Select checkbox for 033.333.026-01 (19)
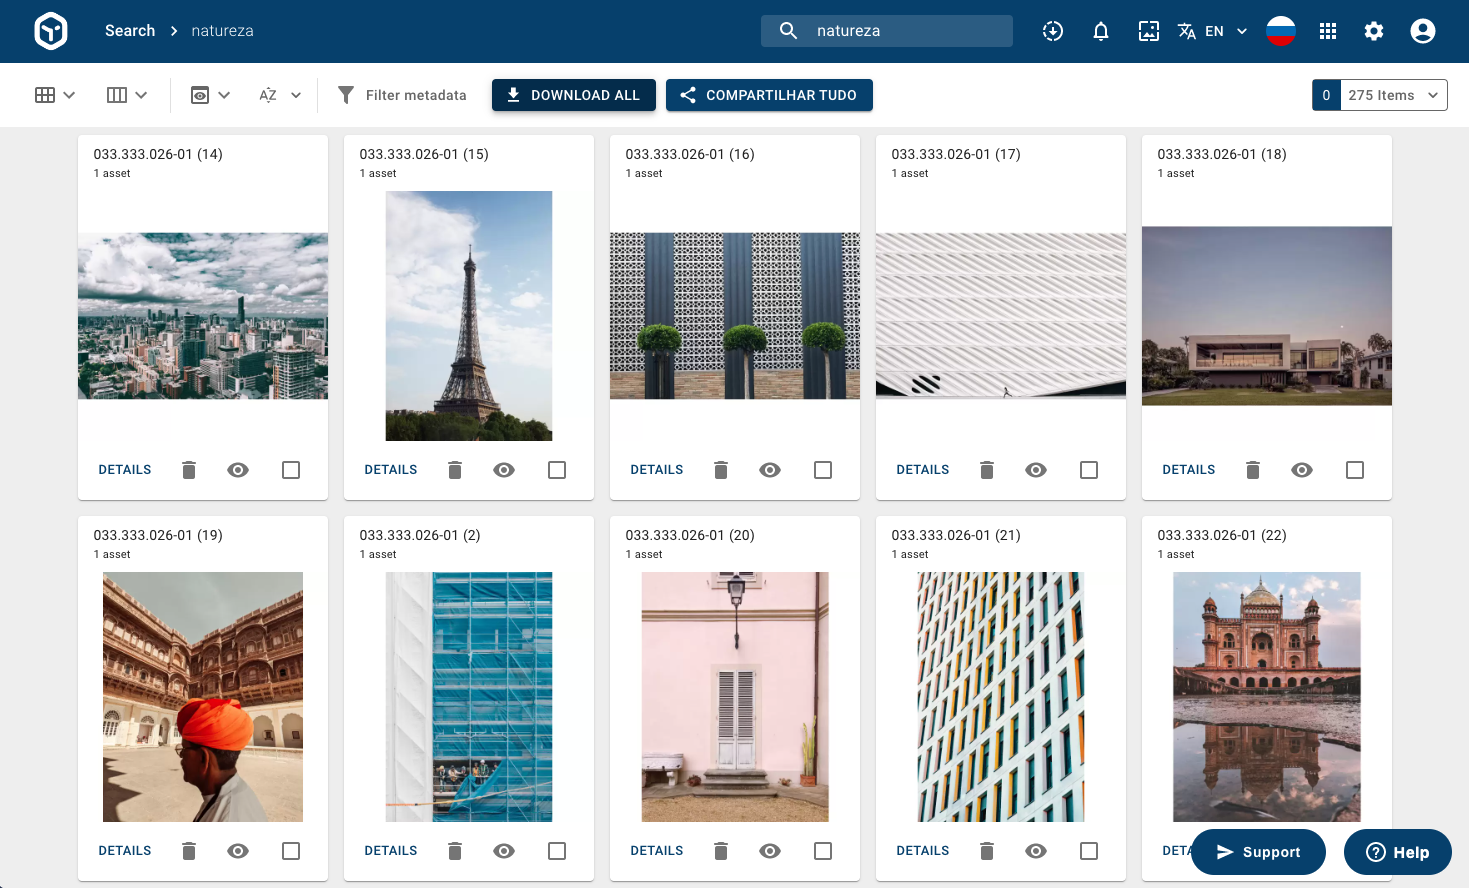 tap(291, 851)
